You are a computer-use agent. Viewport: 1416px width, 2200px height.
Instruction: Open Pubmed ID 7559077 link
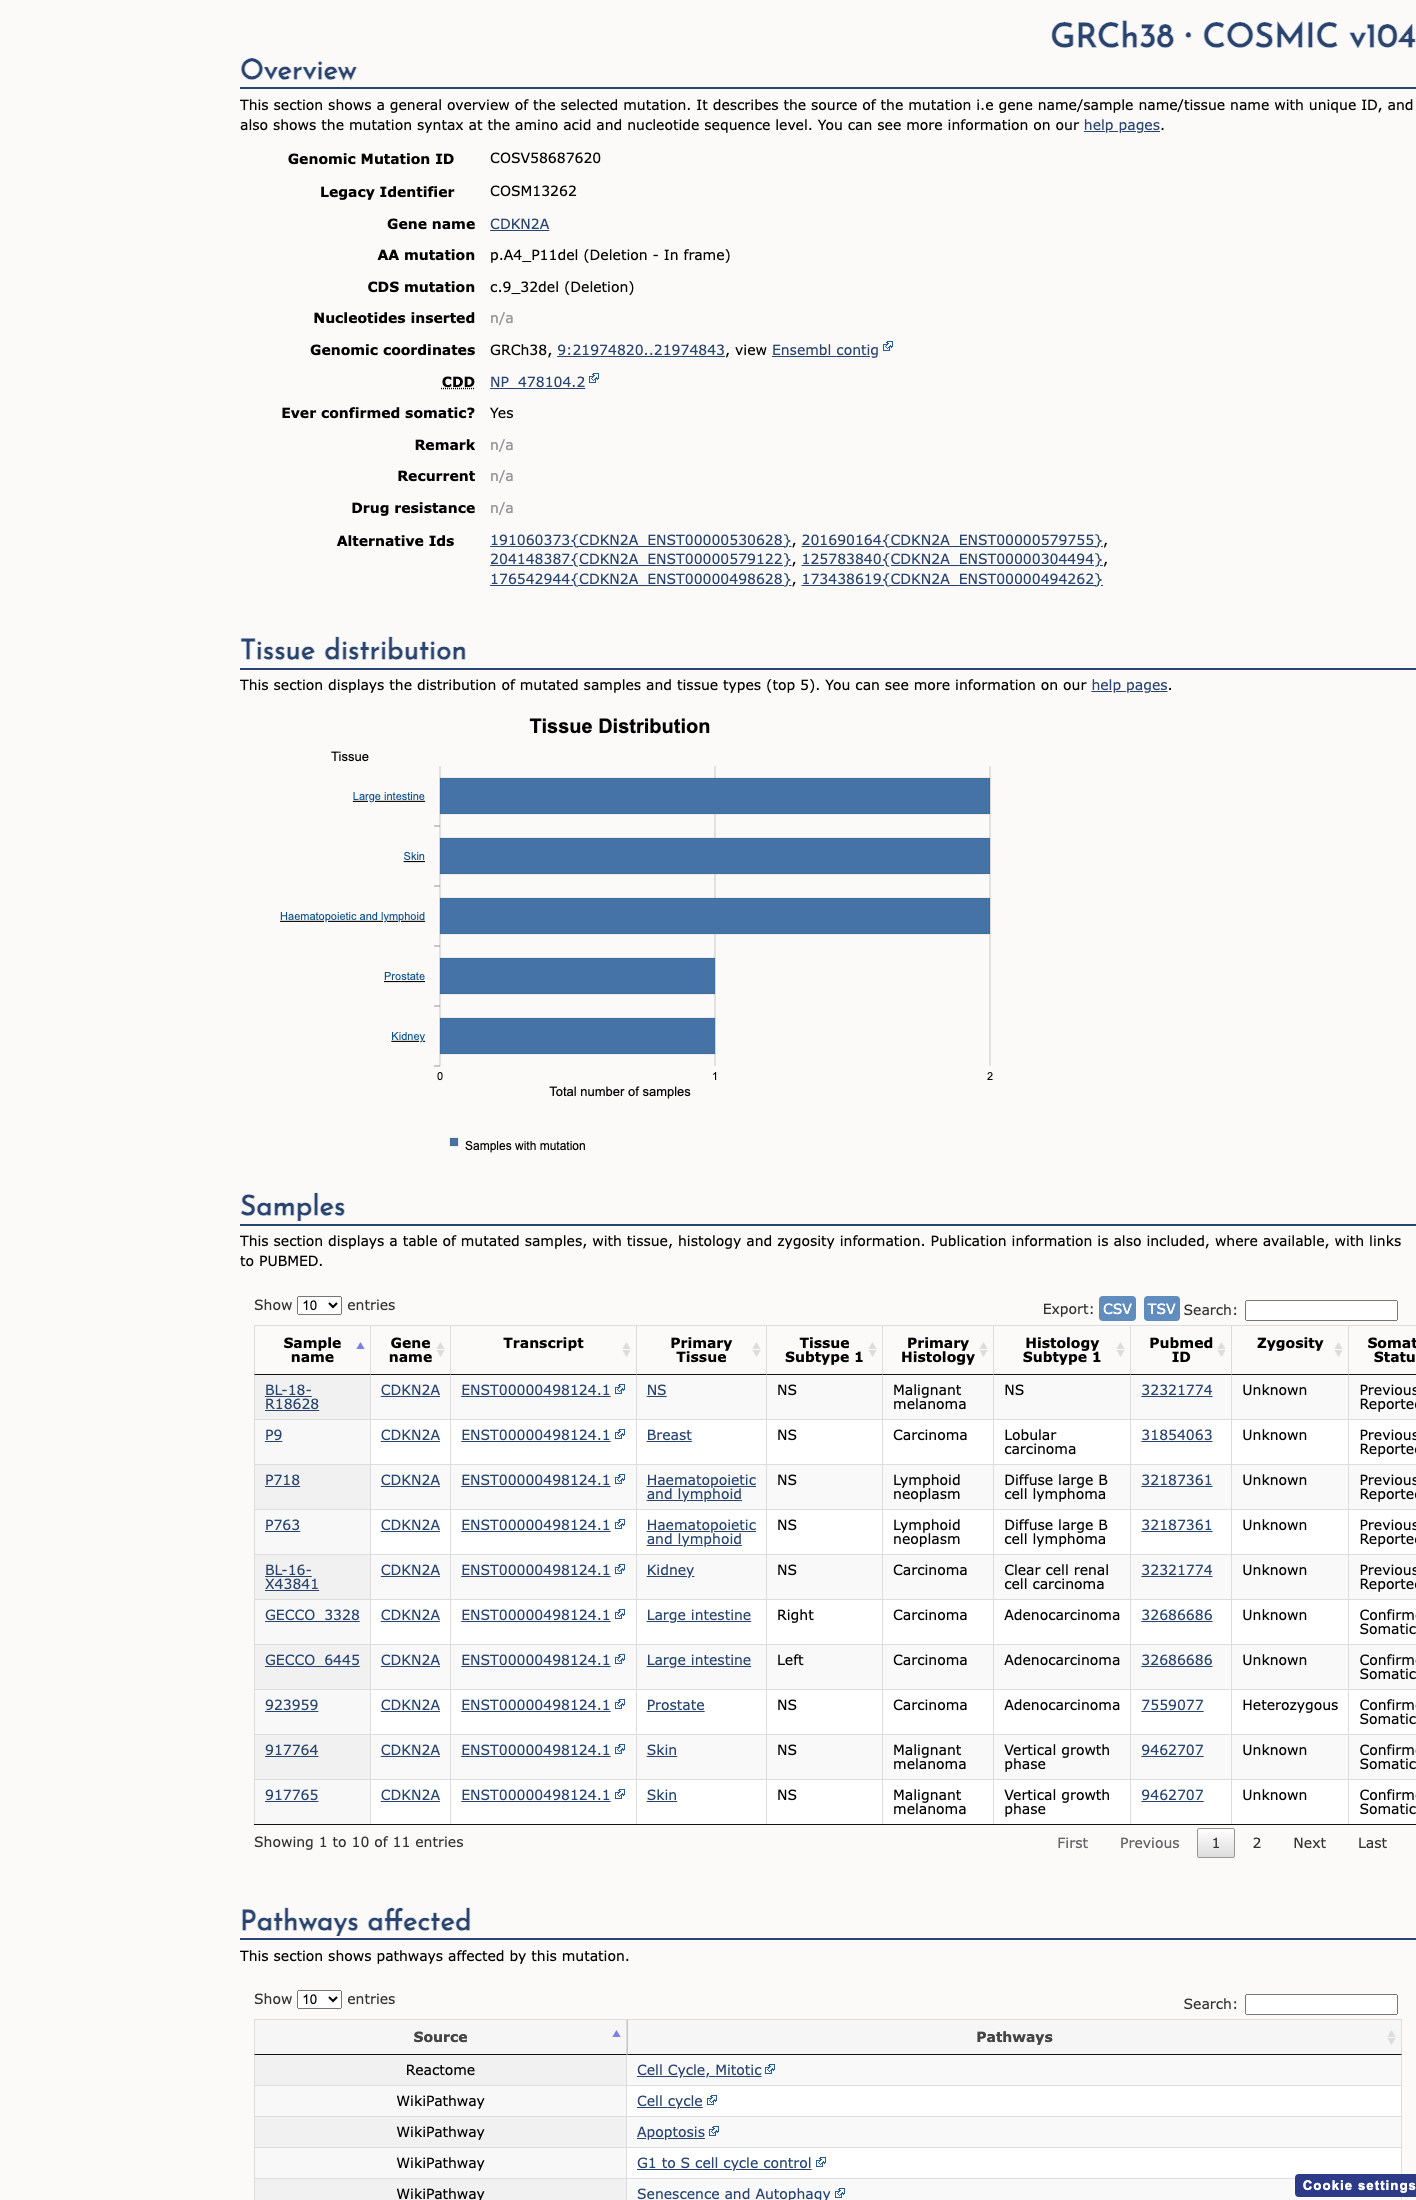[x=1172, y=1705]
